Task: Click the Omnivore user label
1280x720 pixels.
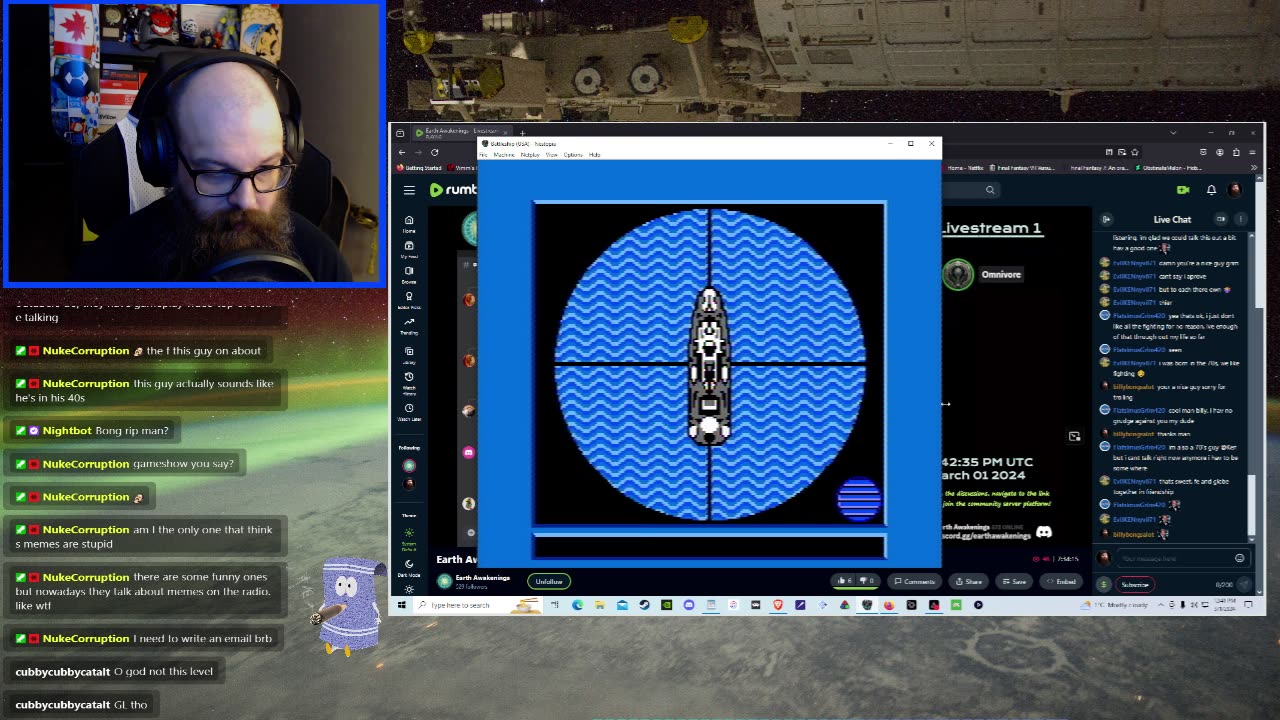Action: click(x=1001, y=274)
